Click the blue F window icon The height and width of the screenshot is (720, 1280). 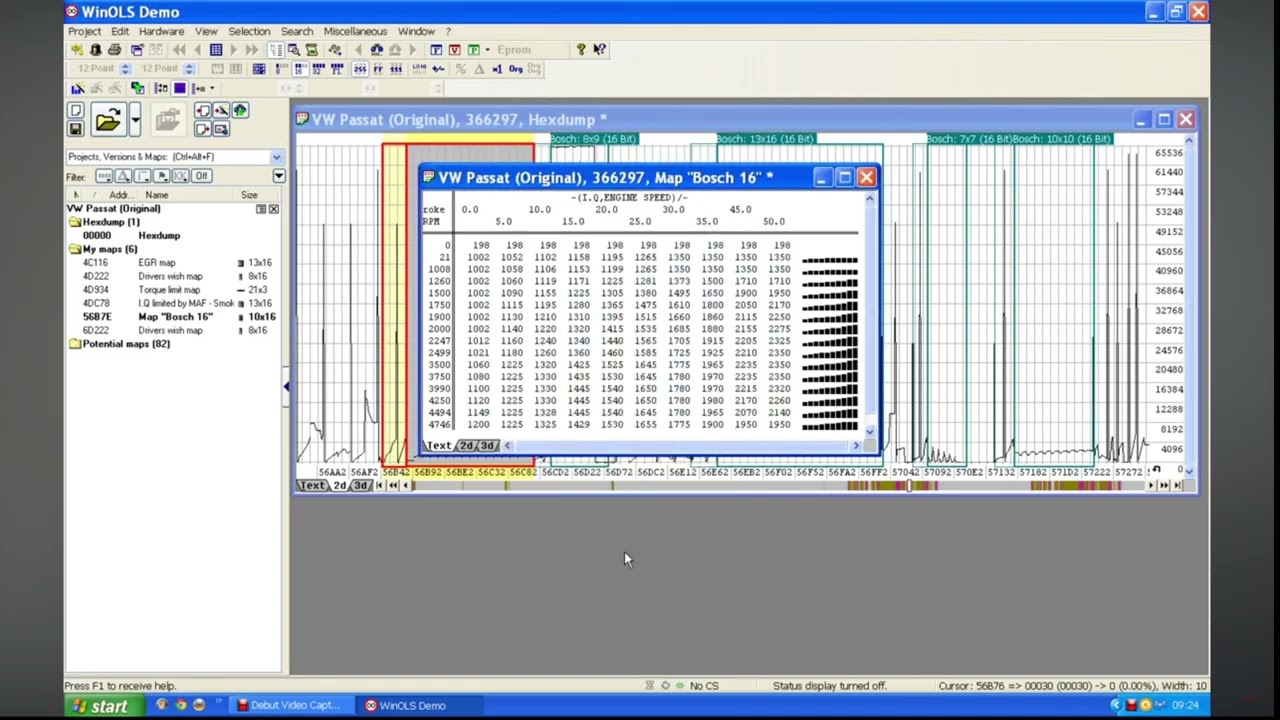(x=436, y=50)
